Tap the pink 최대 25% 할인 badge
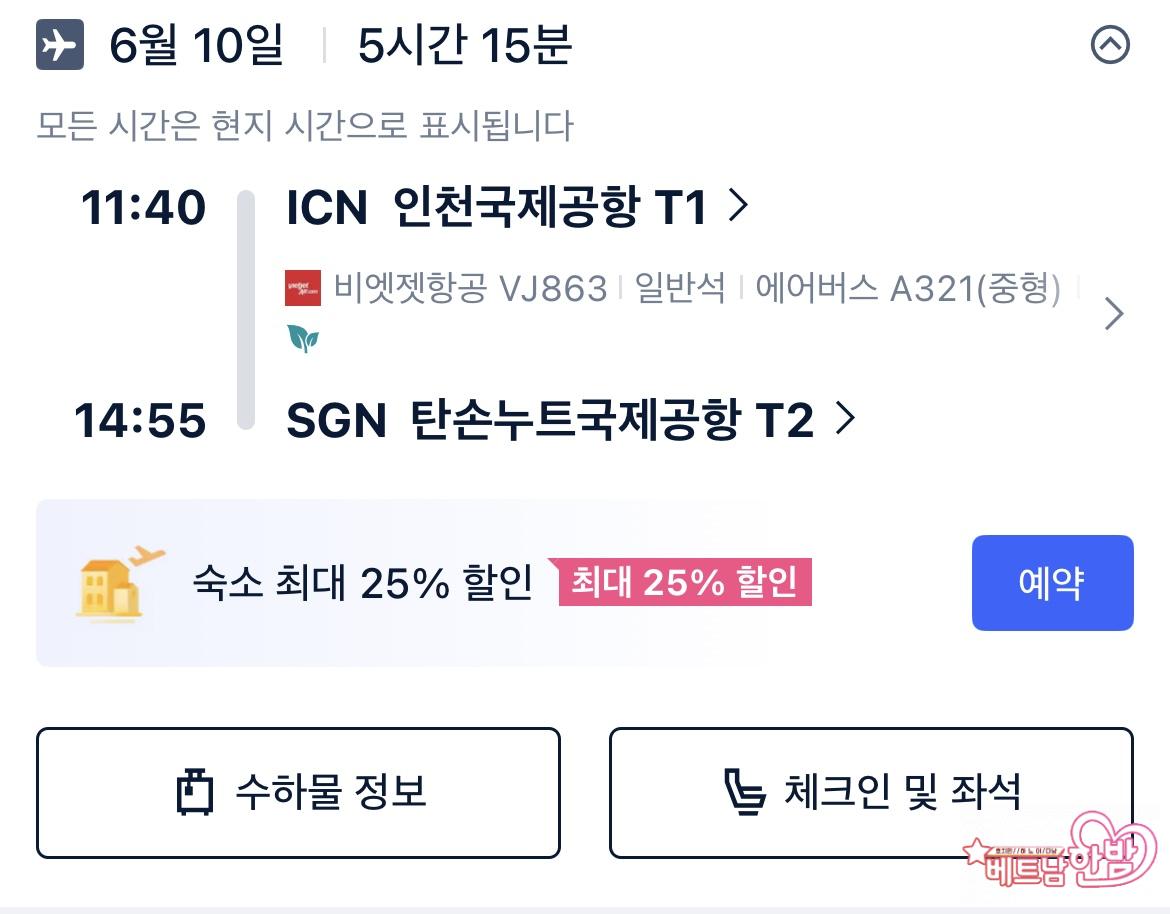This screenshot has height=914, width=1170. 685,583
